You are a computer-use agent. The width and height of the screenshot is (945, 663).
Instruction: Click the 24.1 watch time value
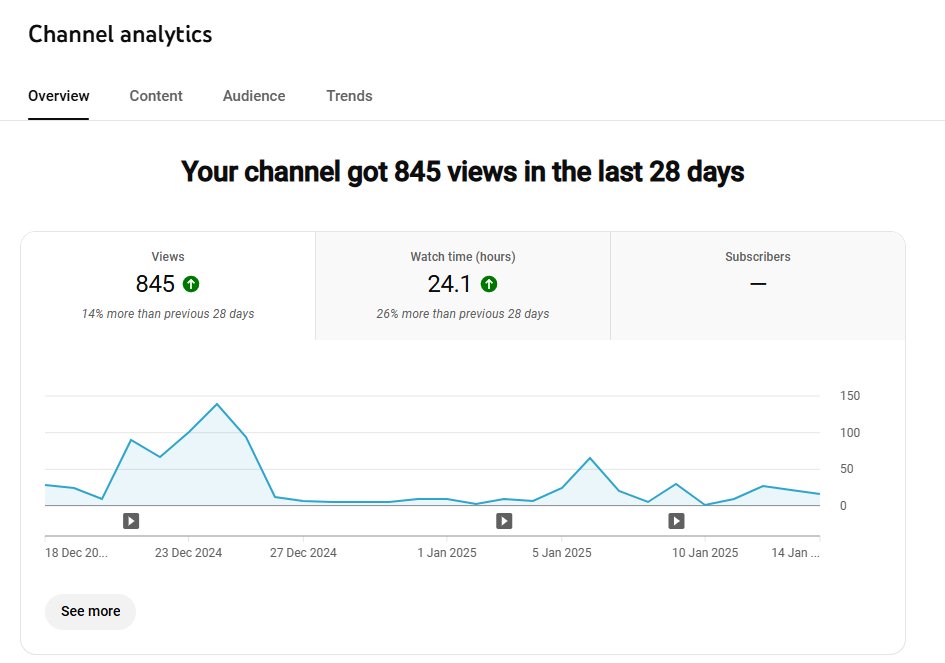tap(449, 284)
